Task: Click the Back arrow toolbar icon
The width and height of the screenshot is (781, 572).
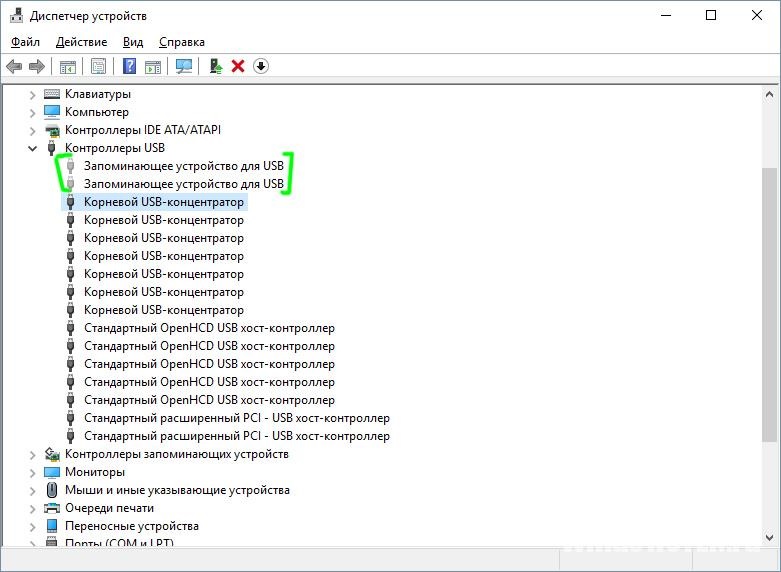Action: pos(14,66)
